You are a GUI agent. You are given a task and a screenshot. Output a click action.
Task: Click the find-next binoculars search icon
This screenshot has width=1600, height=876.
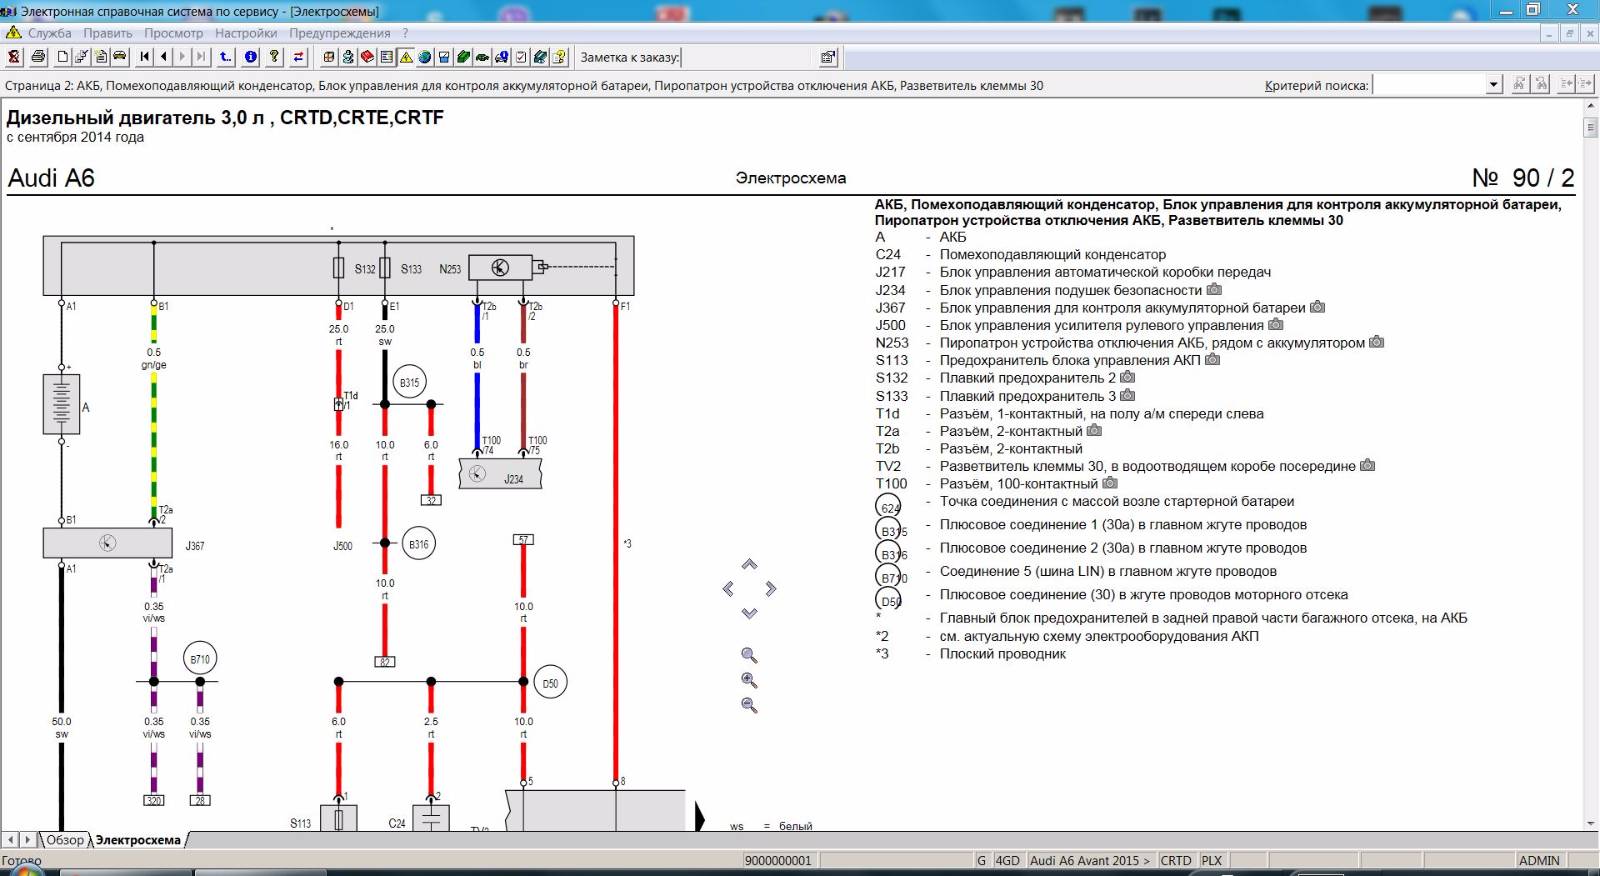(x=1519, y=84)
